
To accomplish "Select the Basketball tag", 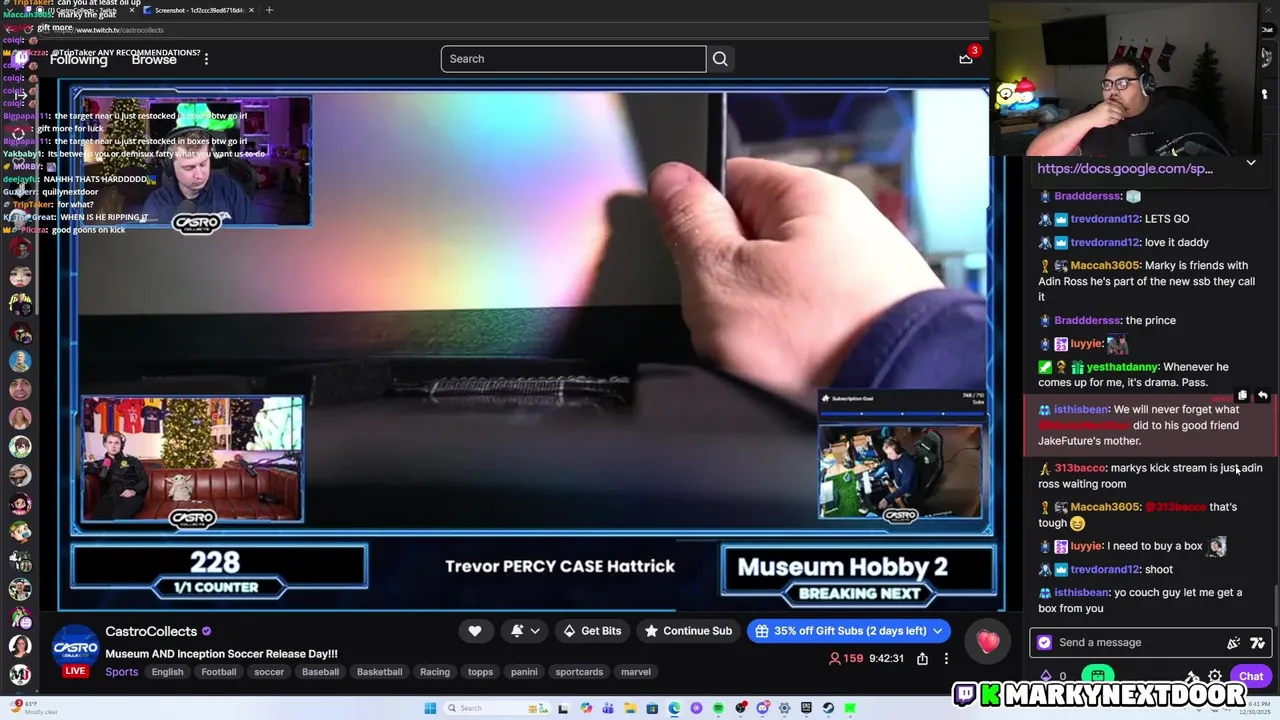I will click(380, 672).
